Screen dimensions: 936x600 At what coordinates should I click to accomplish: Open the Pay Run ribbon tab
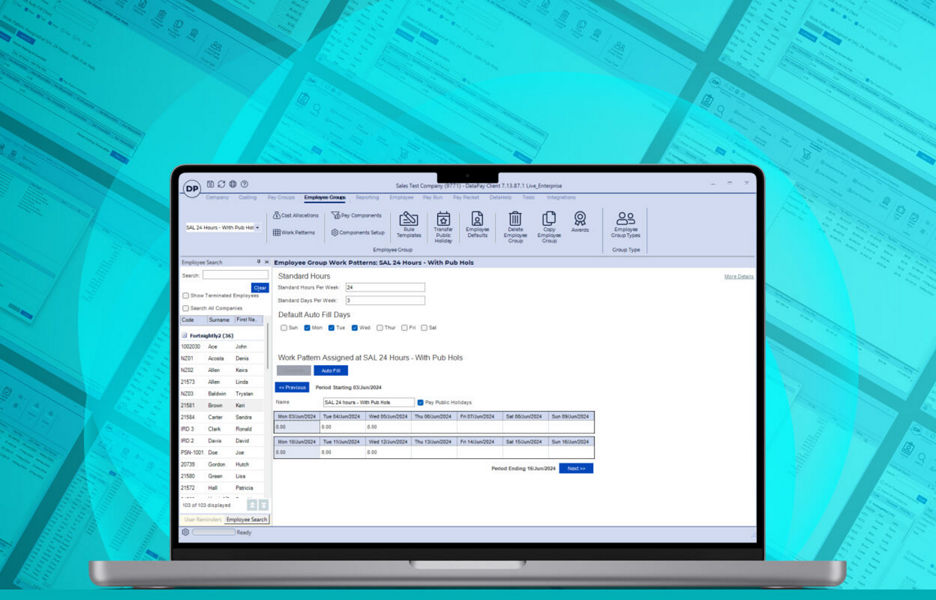[x=433, y=197]
